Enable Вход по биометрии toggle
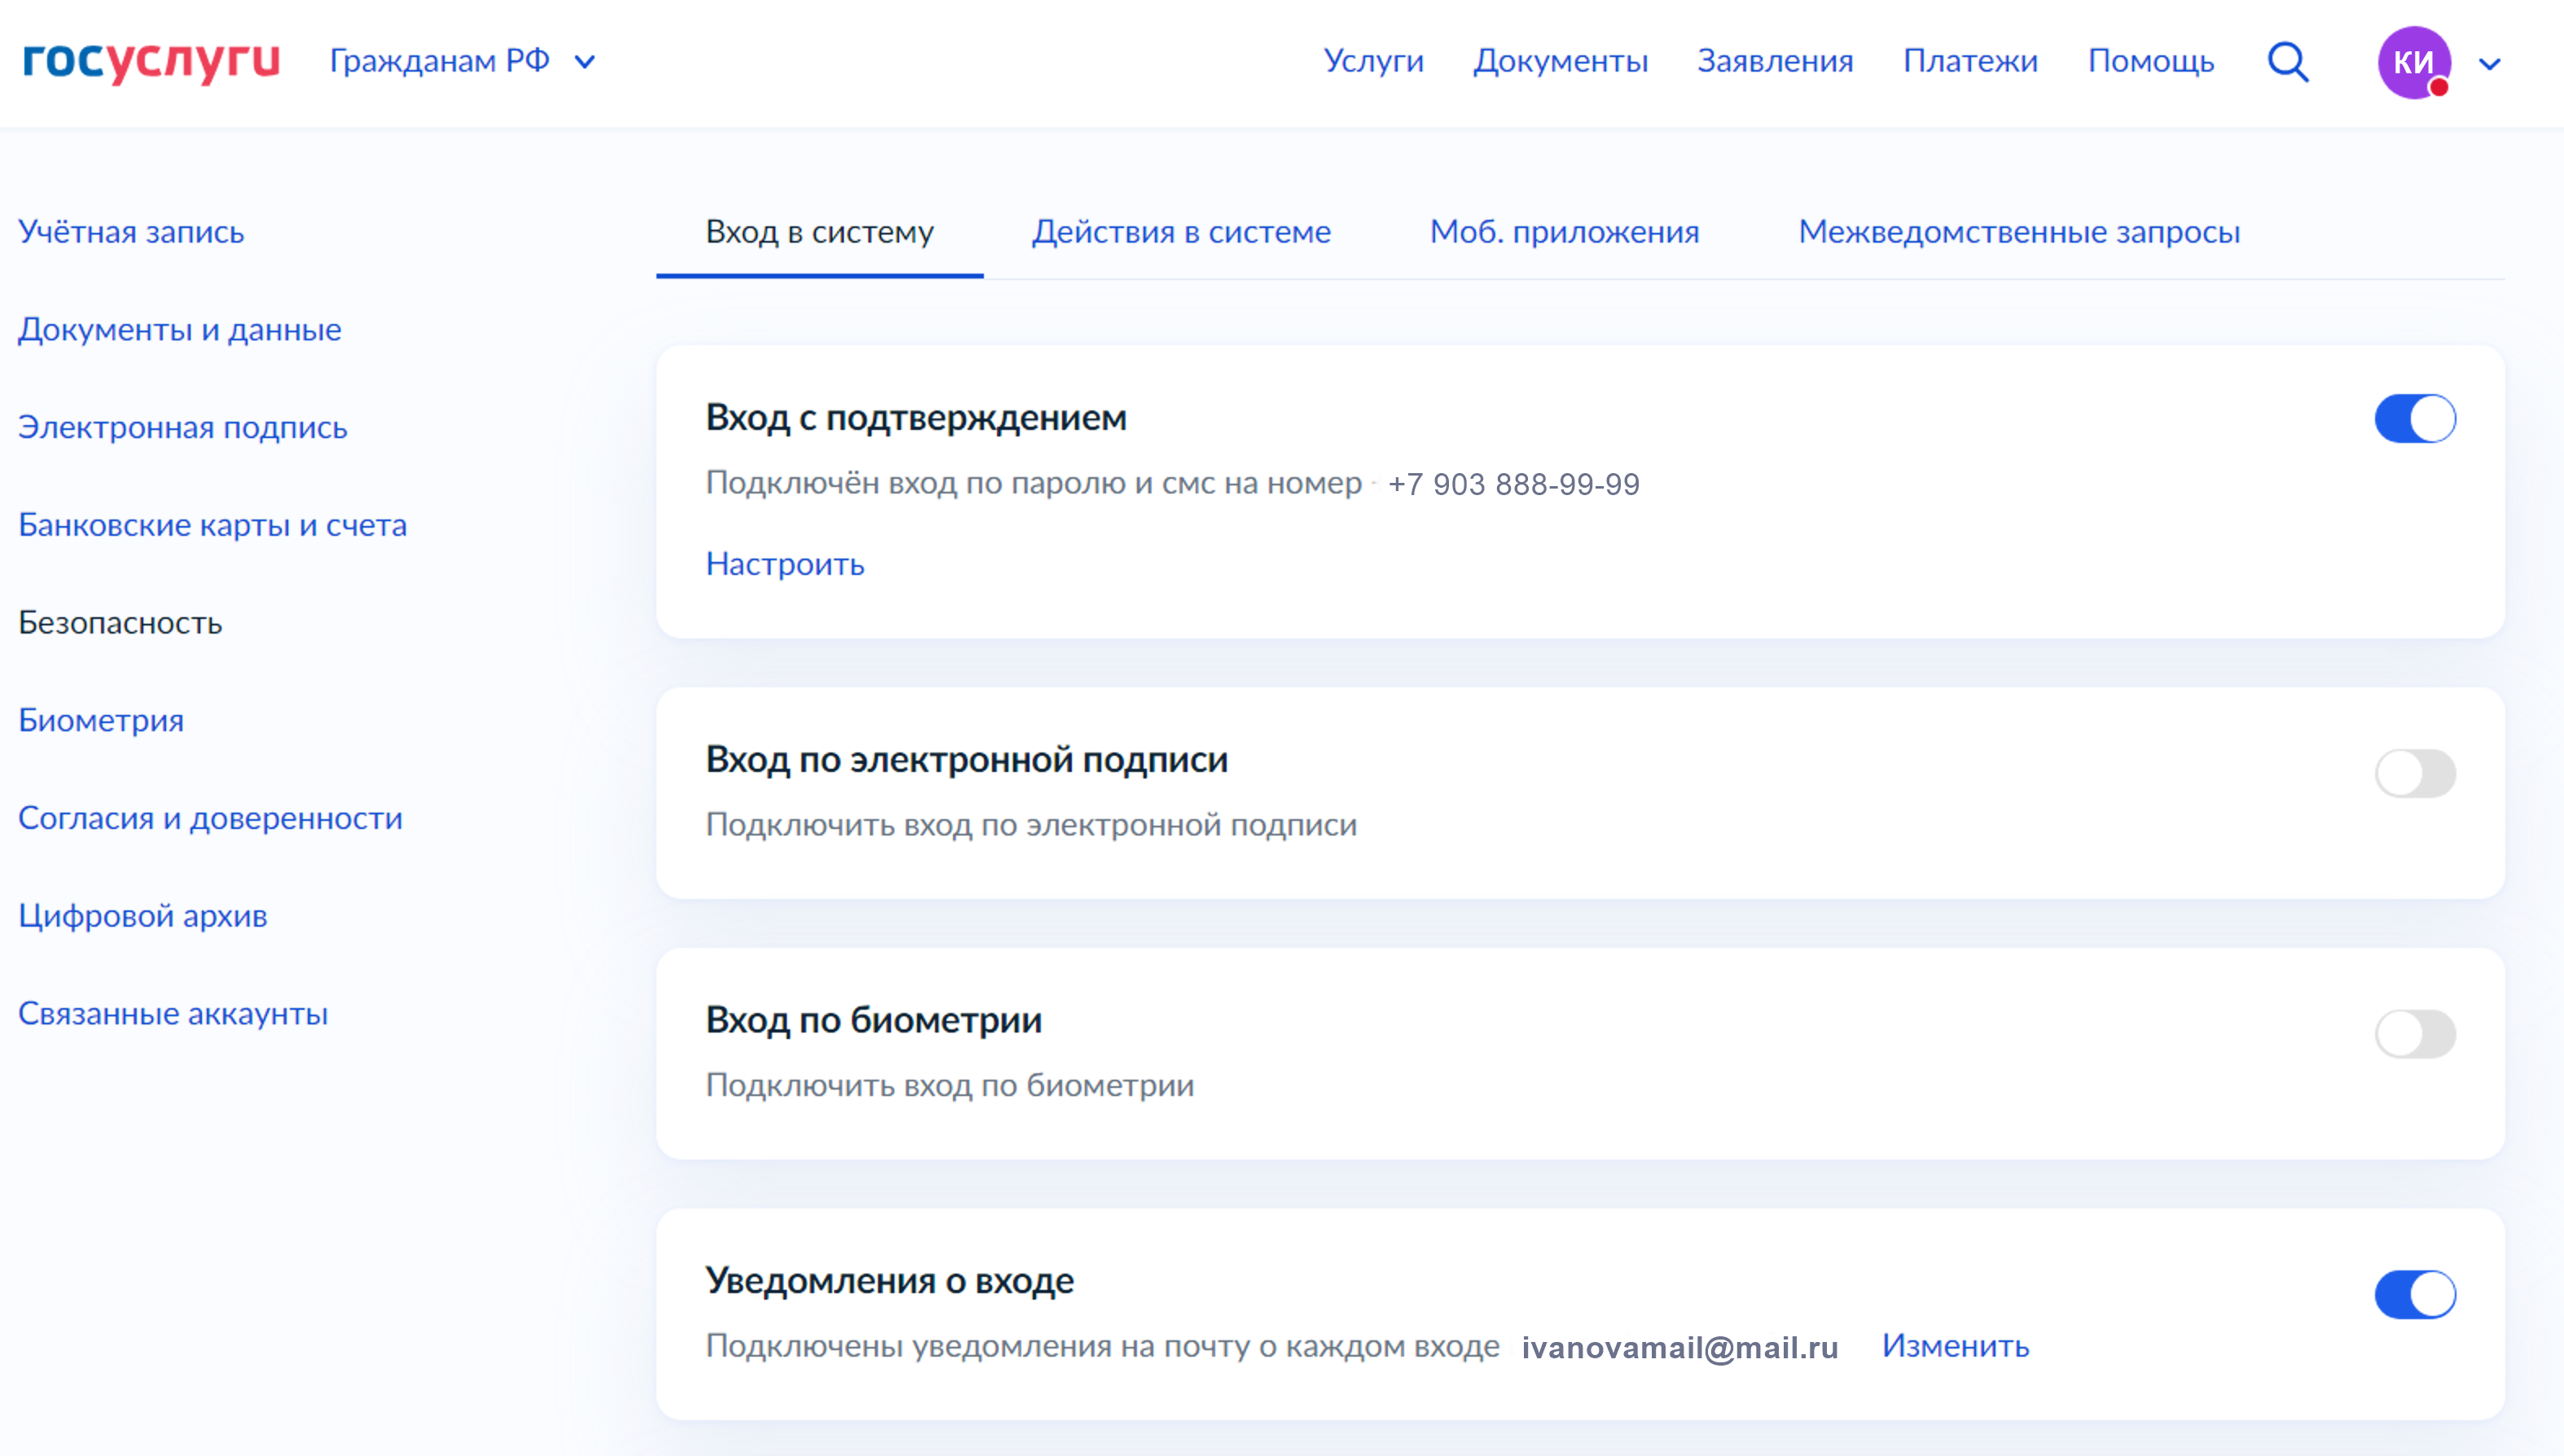Image resolution: width=2564 pixels, height=1456 pixels. point(2415,1034)
